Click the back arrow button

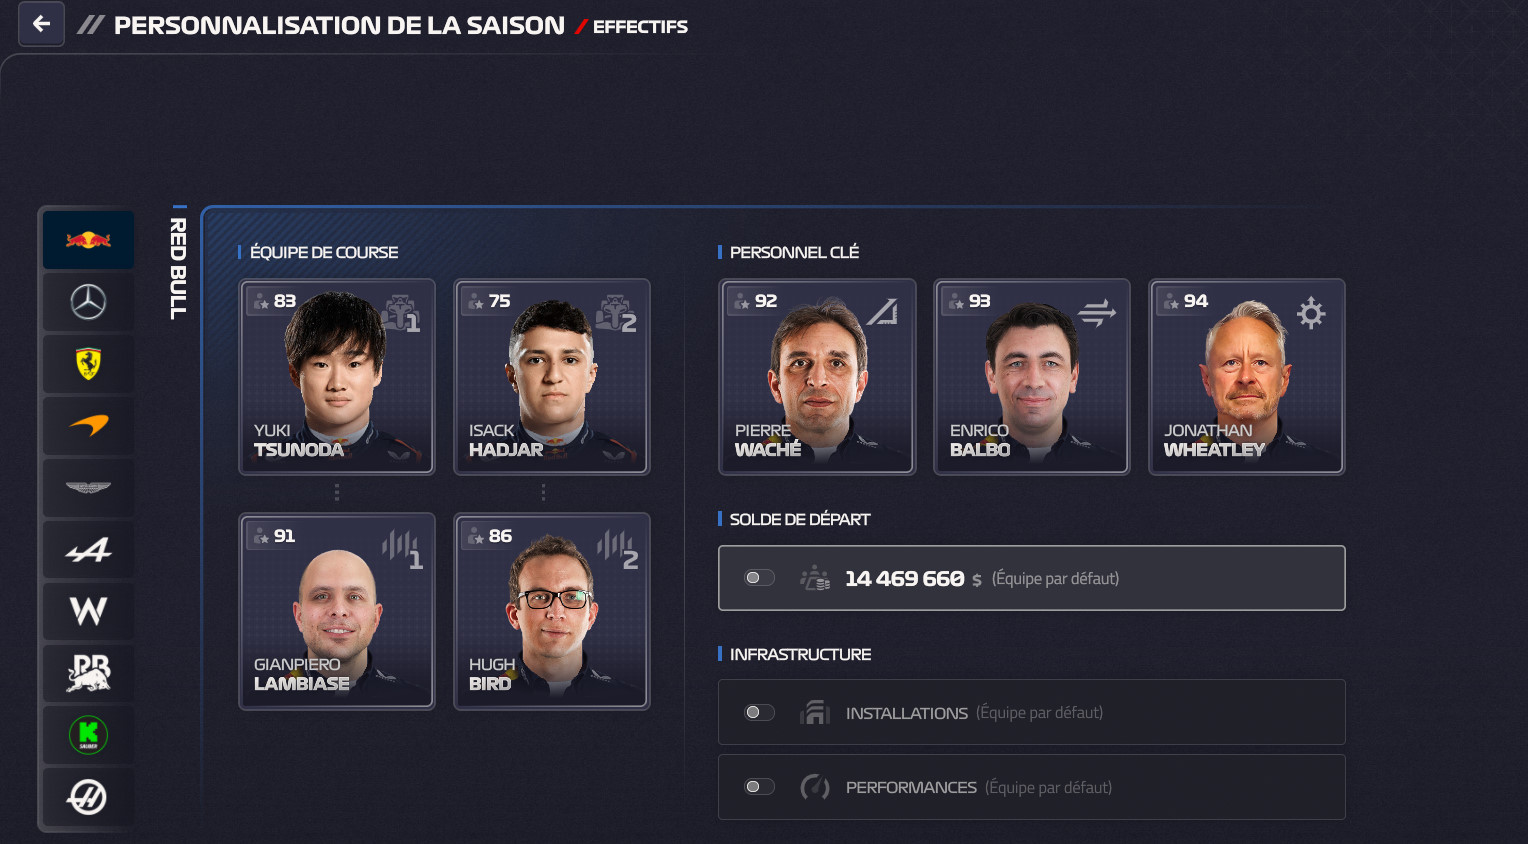pos(41,24)
